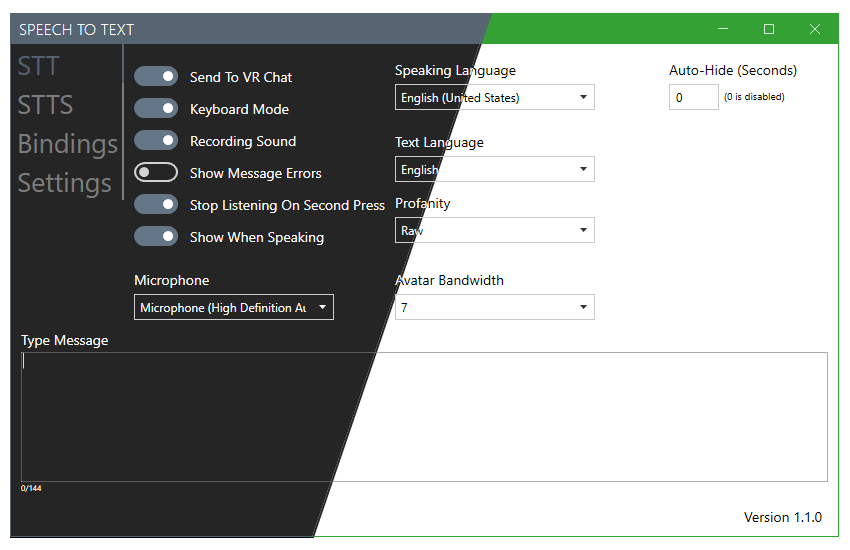The width and height of the screenshot is (850, 550).
Task: Minimize the Speech To Text window
Action: coord(723,29)
